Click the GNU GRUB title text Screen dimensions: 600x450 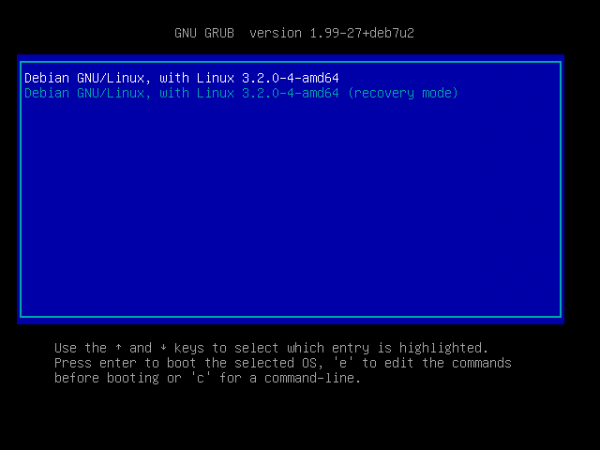point(204,33)
